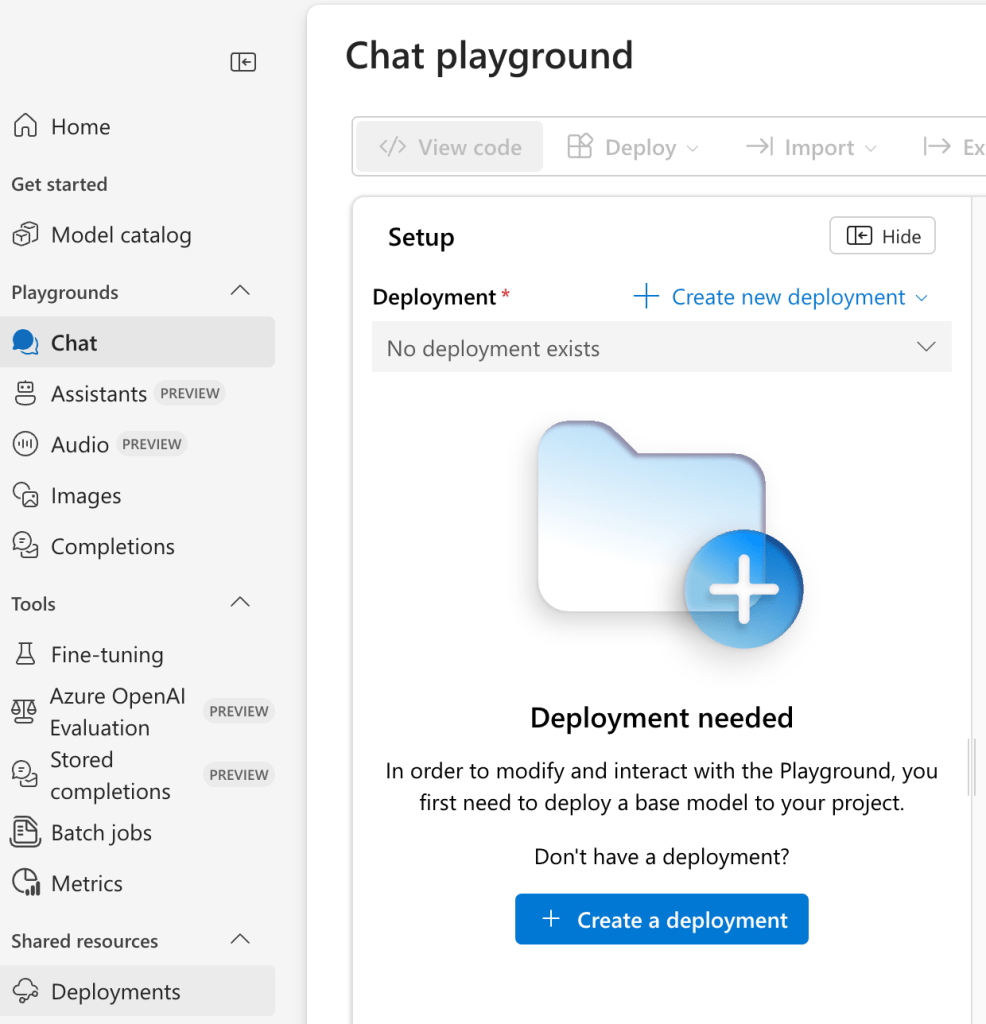Click the Metrics gauge icon
986x1024 pixels.
25,884
